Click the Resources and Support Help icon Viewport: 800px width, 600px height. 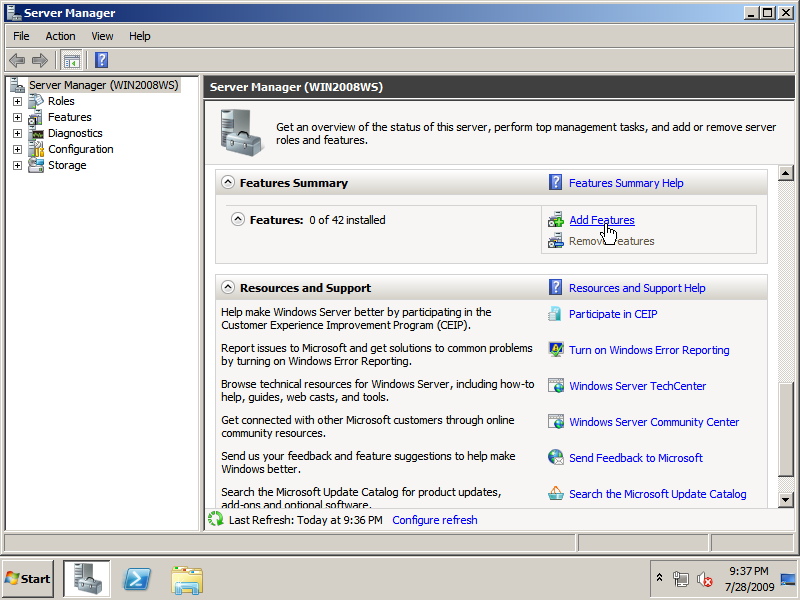555,287
